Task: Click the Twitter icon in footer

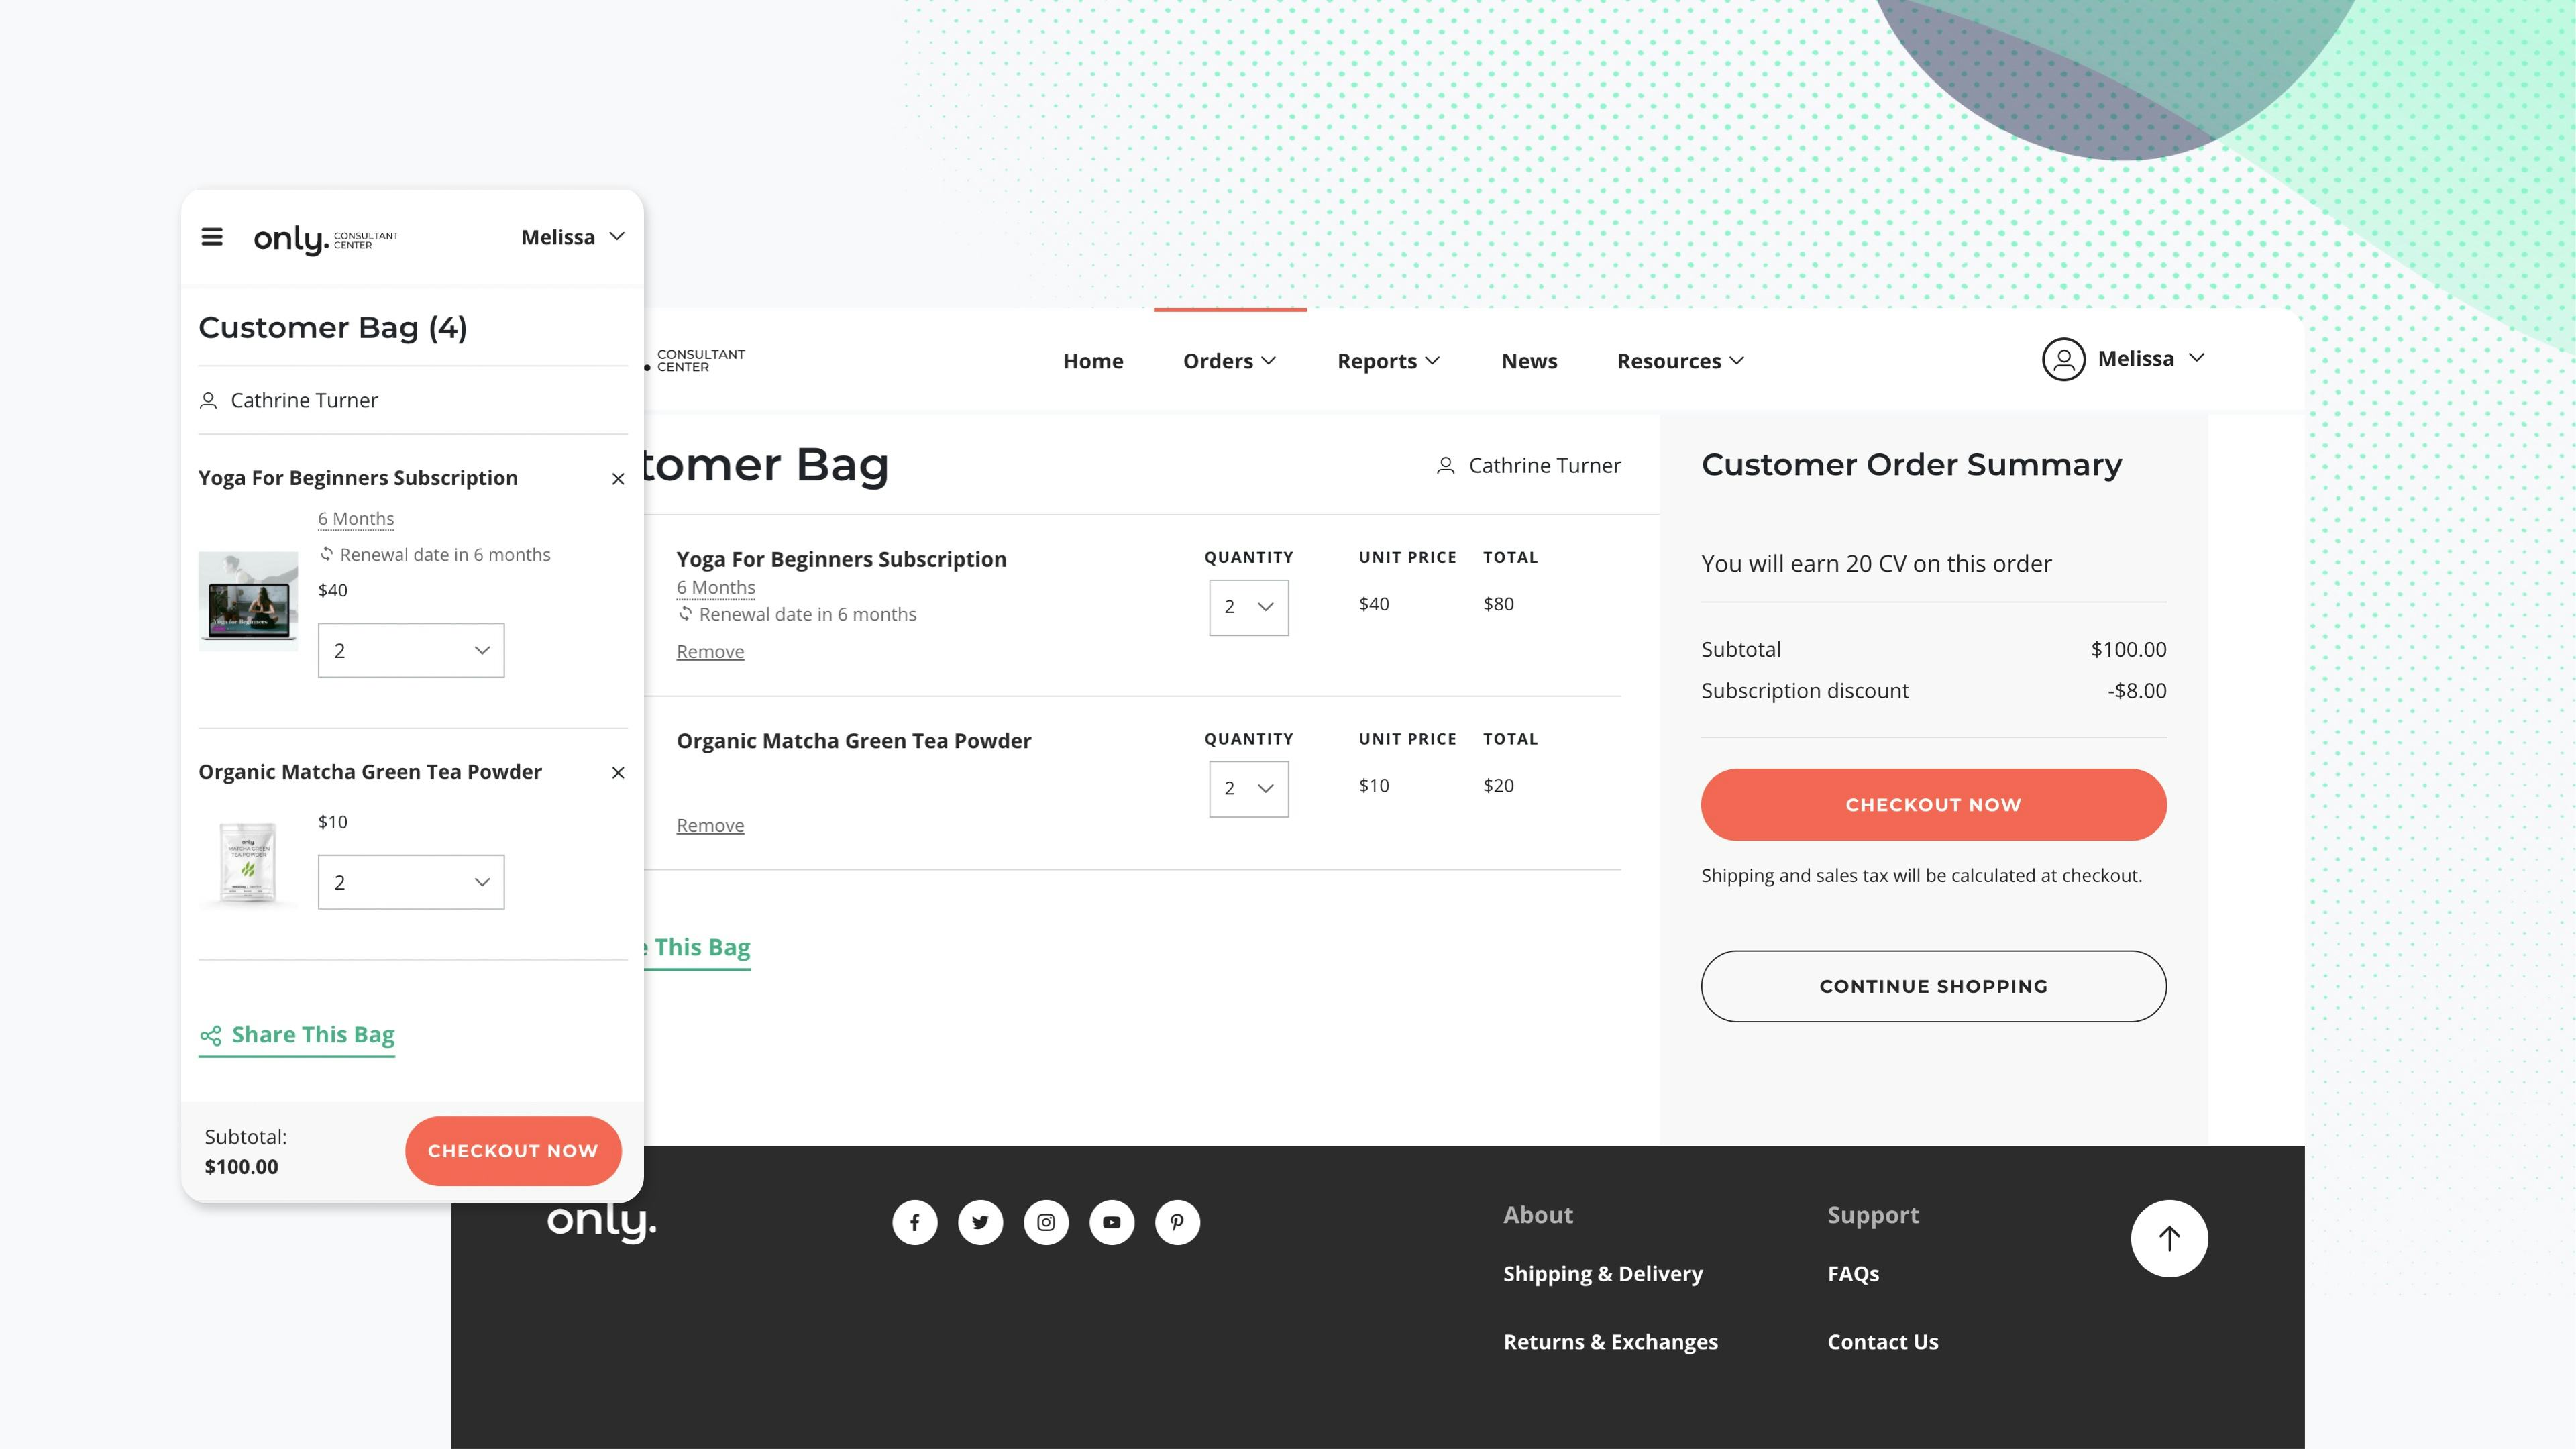Action: 980,1222
